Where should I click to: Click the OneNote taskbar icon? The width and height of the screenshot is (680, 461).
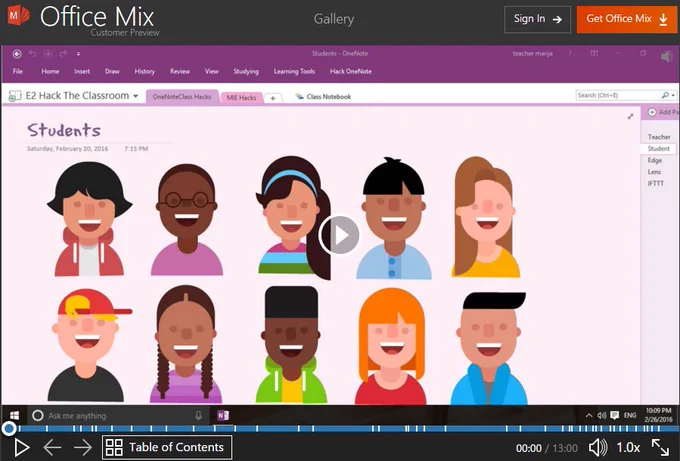pyautogui.click(x=223, y=415)
